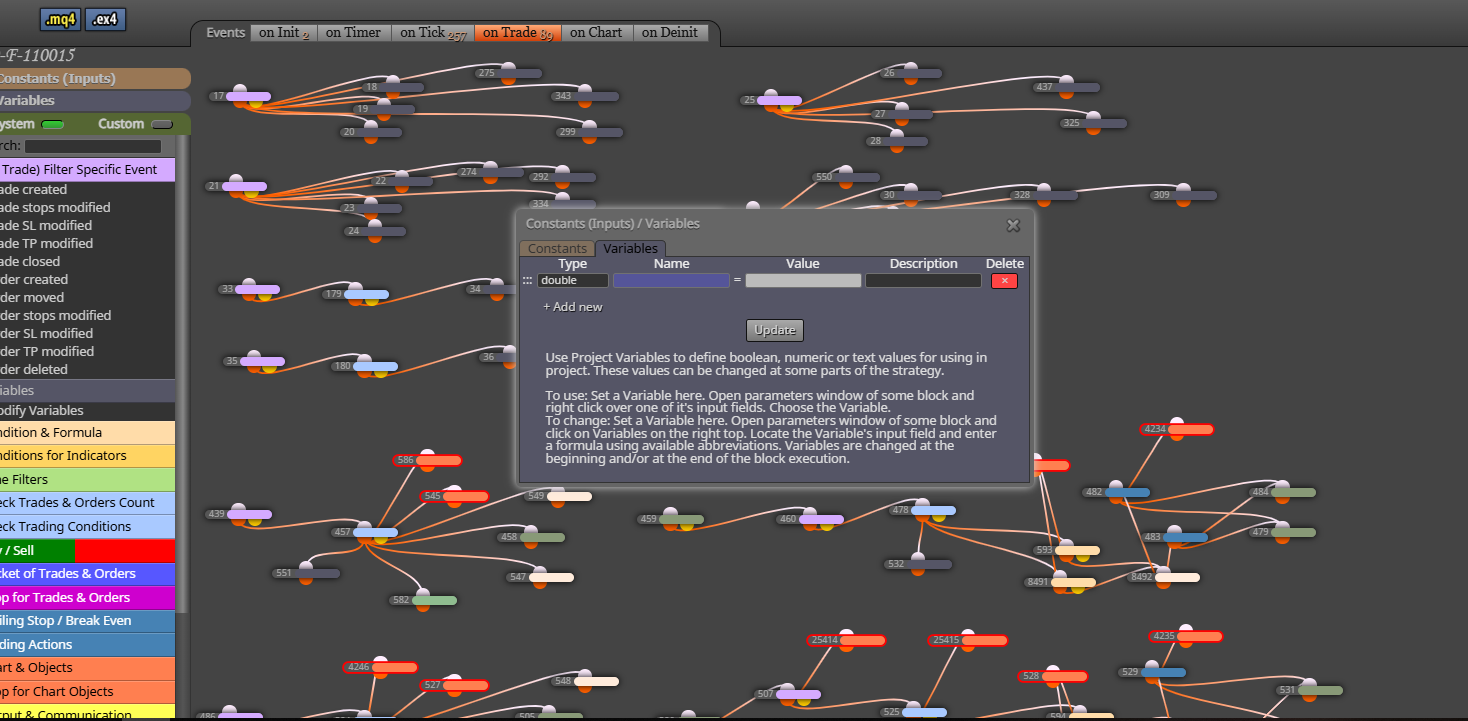This screenshot has height=721, width=1468.
Task: Select green block 582 on the canvas
Action: coord(423,601)
